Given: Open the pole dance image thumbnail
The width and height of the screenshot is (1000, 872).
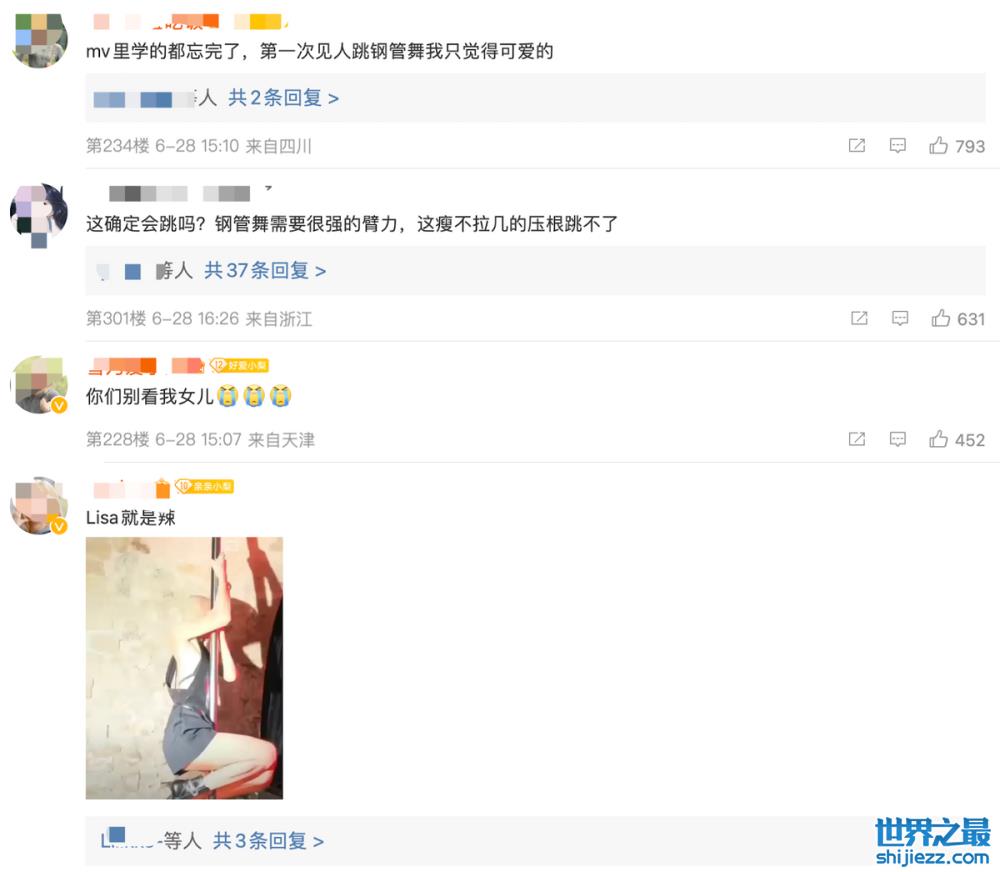Looking at the screenshot, I should 184,668.
